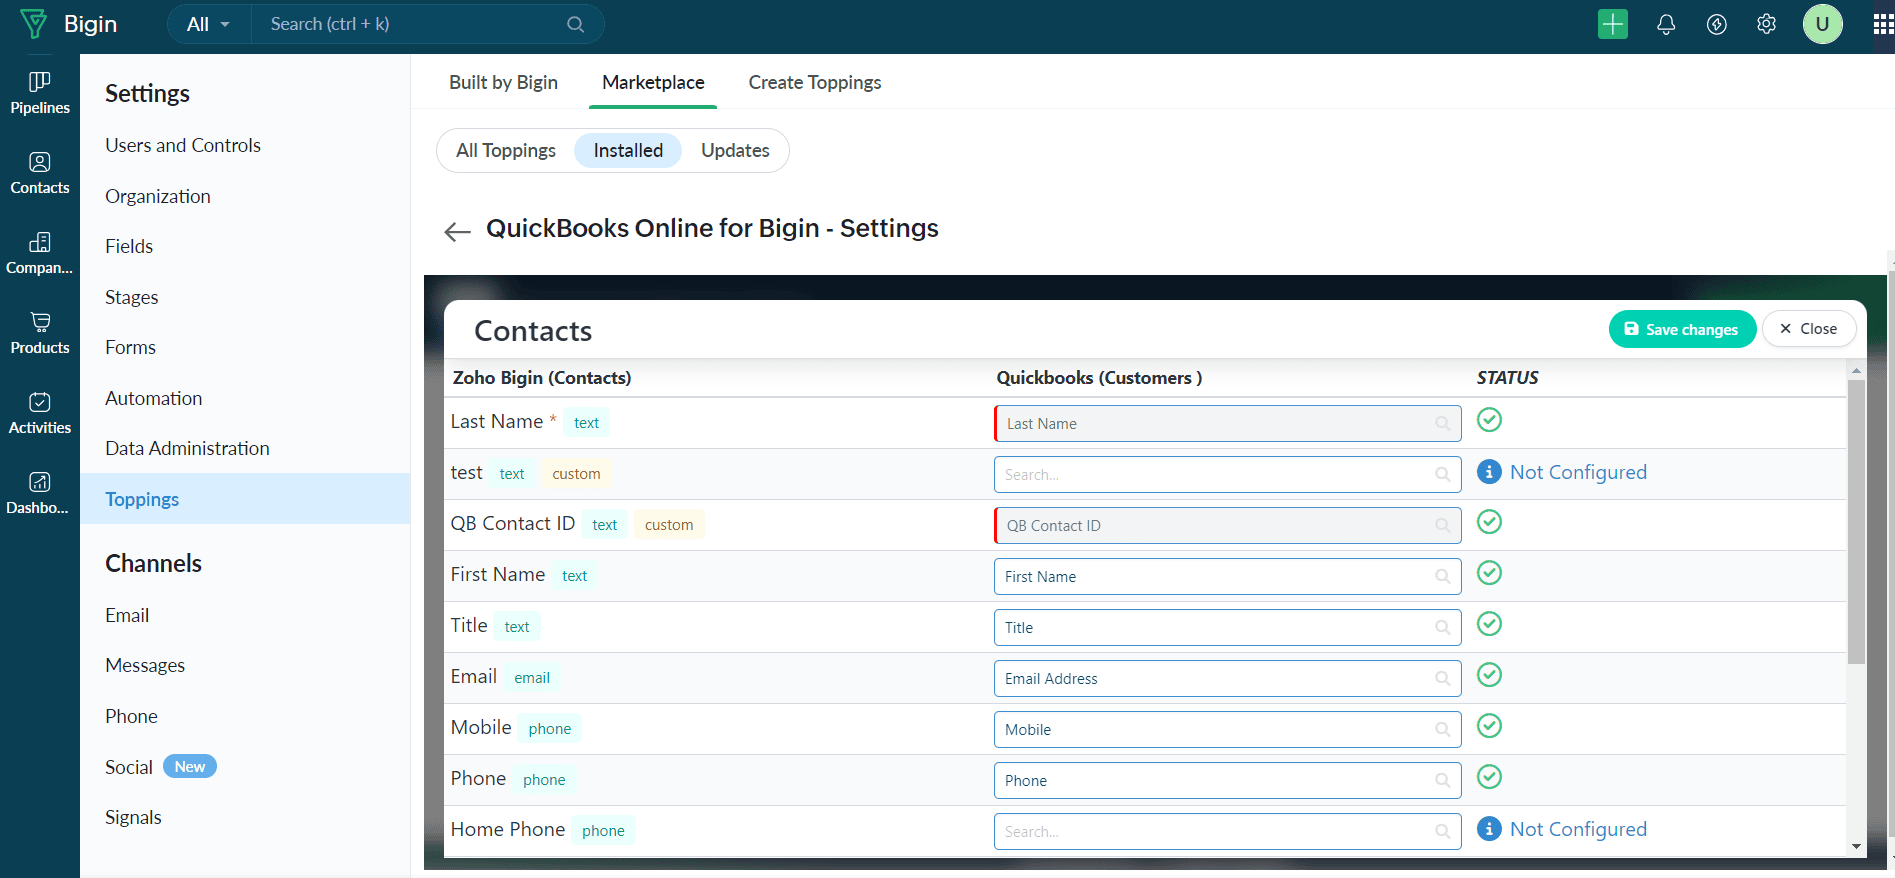The width and height of the screenshot is (1895, 878).
Task: Select the Updates toppings filter
Action: coord(735,151)
